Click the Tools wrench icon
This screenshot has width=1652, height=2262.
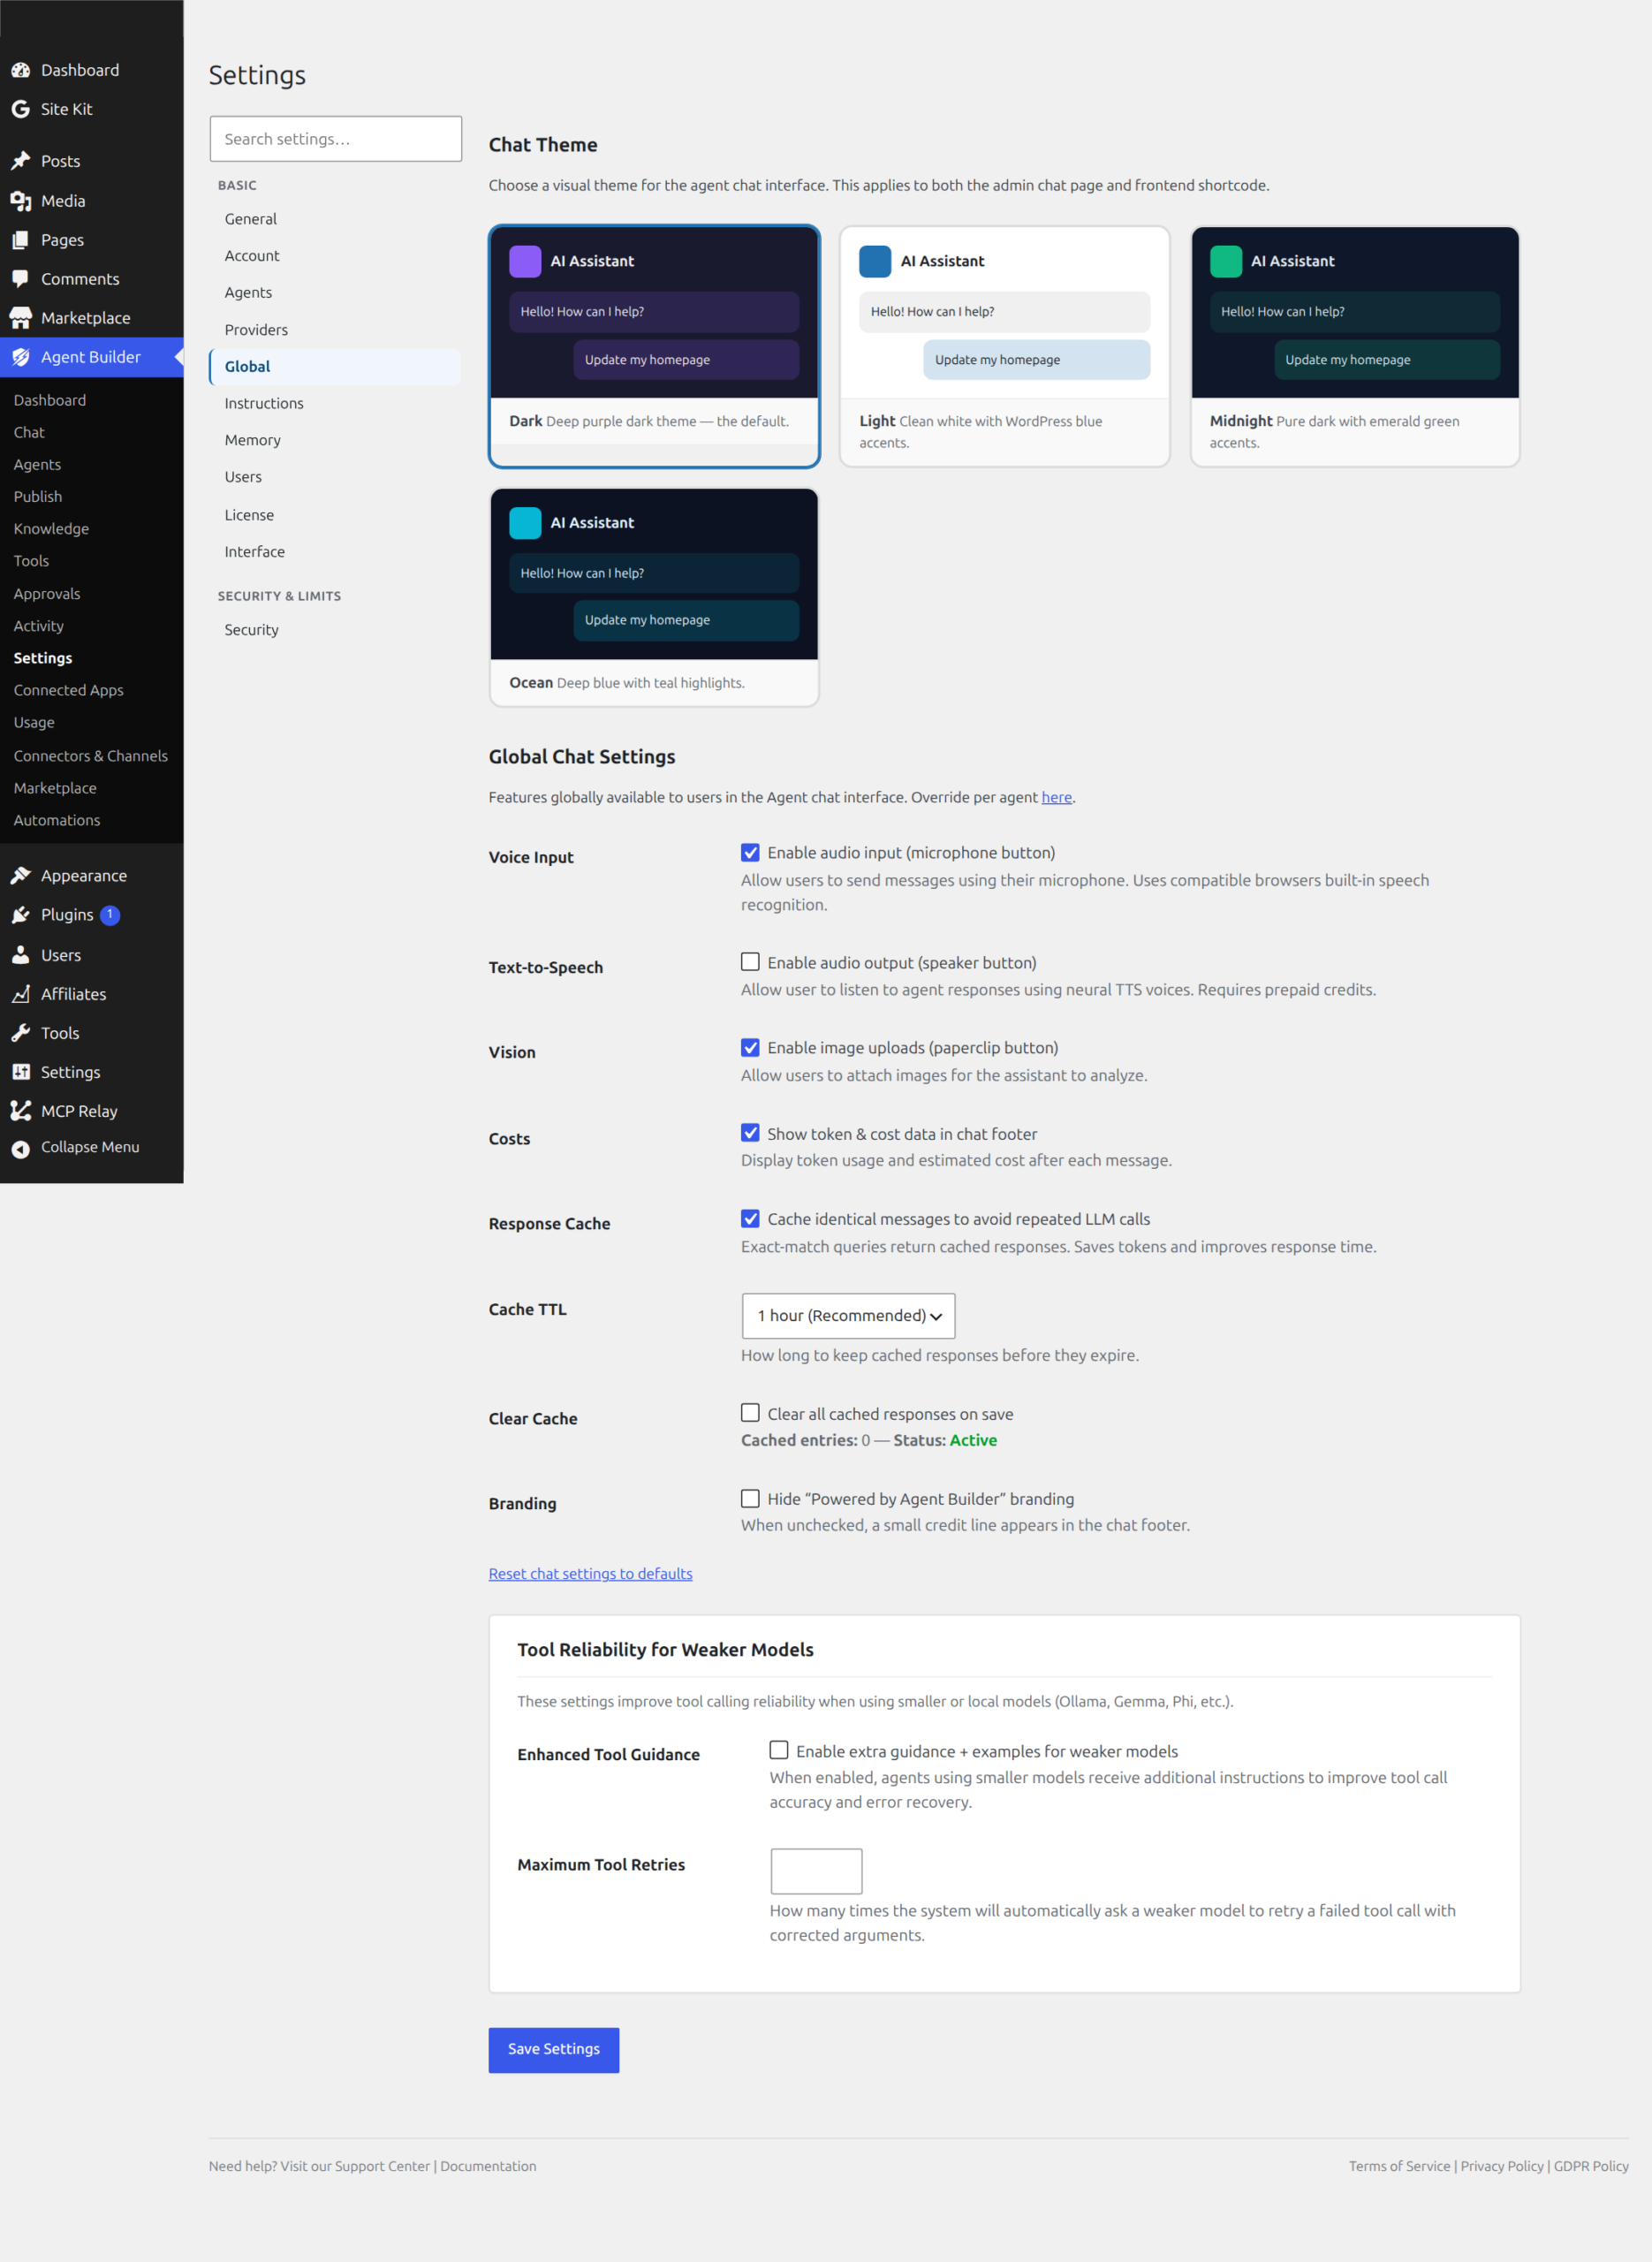point(20,1033)
